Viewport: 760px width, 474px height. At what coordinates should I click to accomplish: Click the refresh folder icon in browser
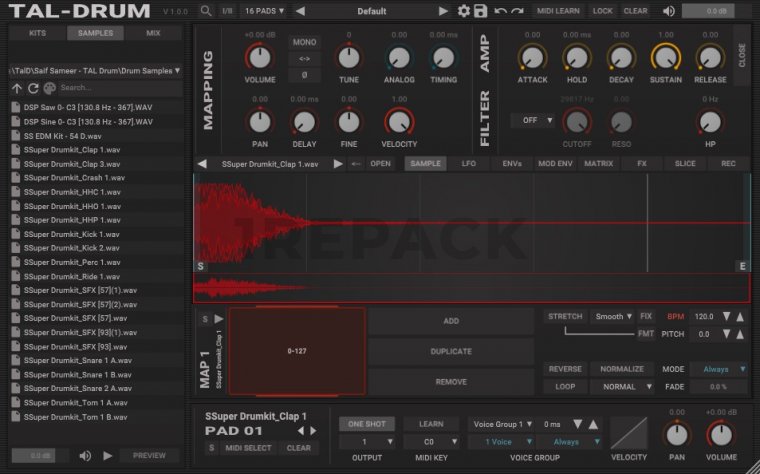(33, 88)
